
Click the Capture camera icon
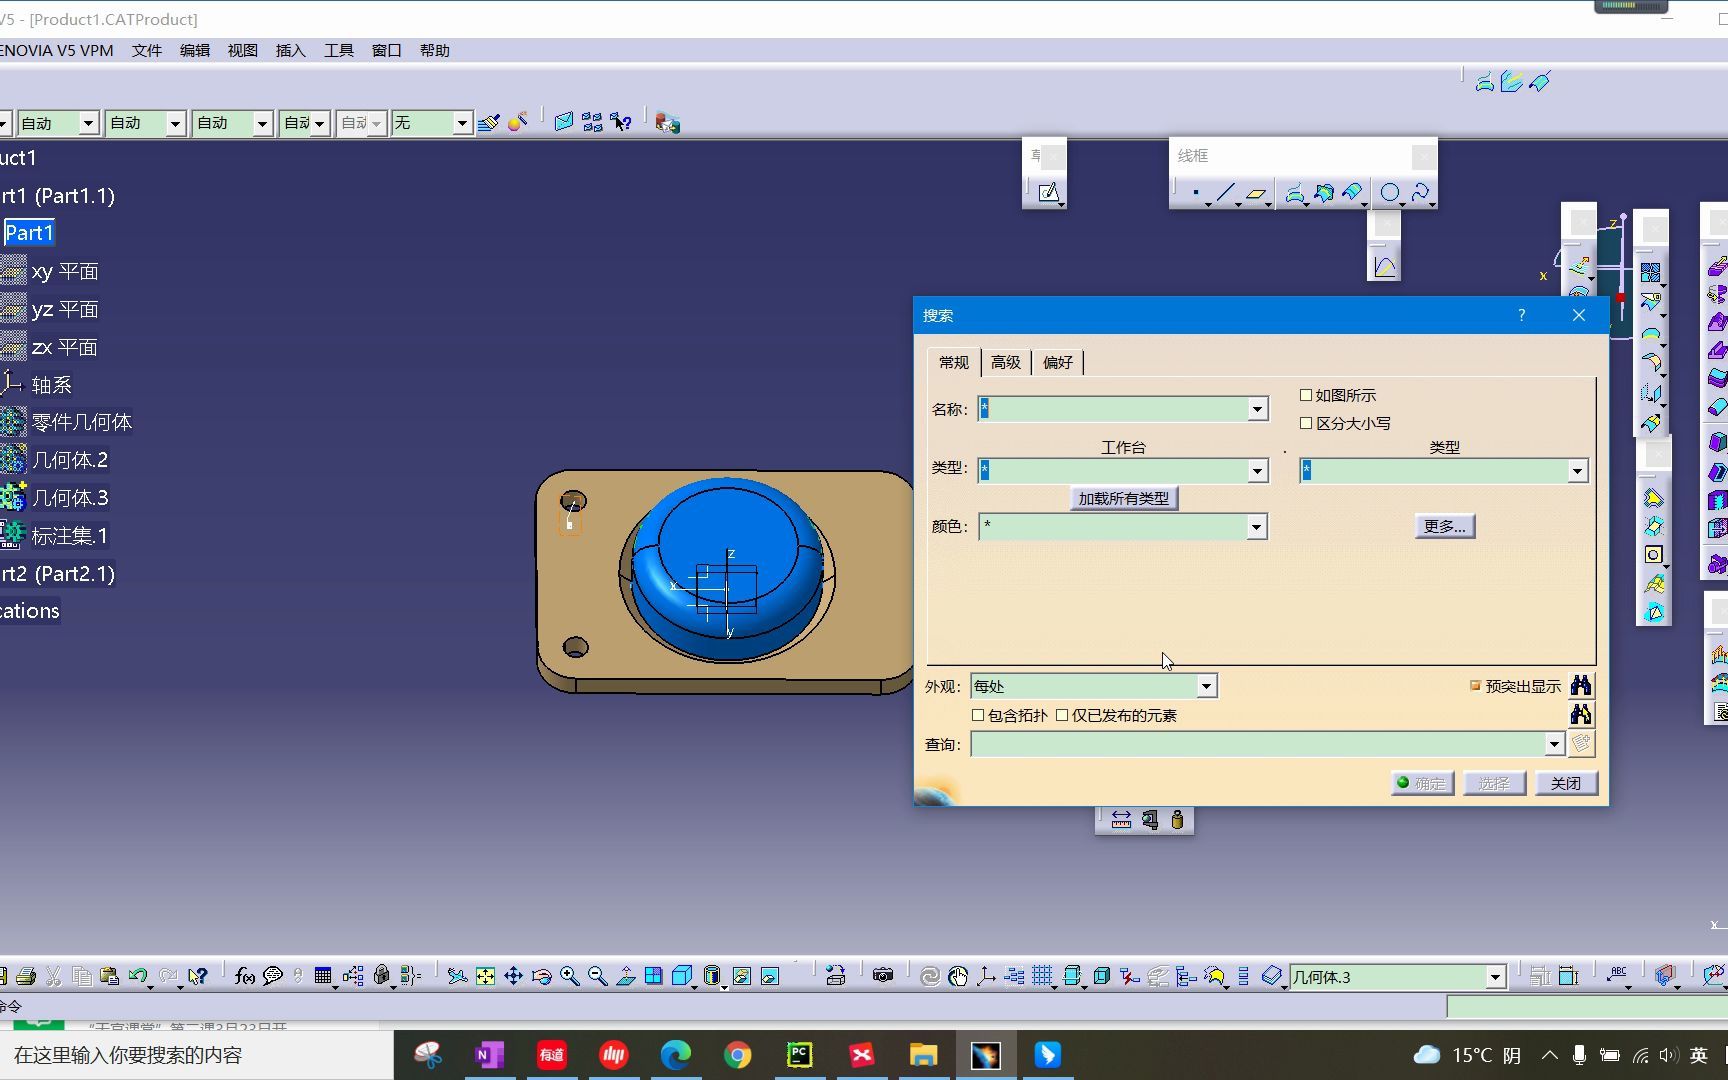(882, 976)
